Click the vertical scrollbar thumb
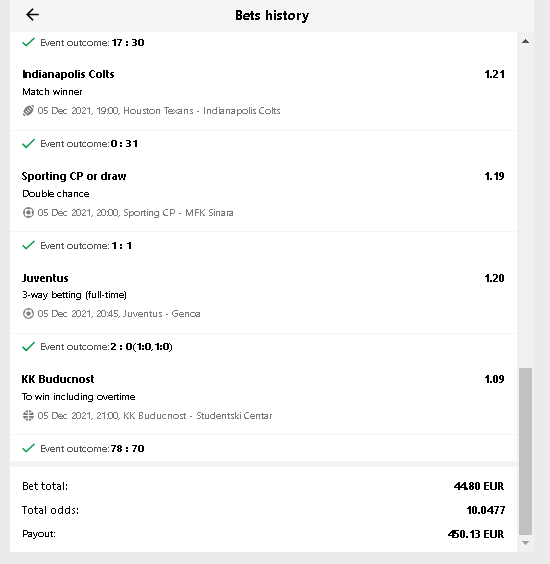Screen dimensions: 550x564 tap(525, 451)
